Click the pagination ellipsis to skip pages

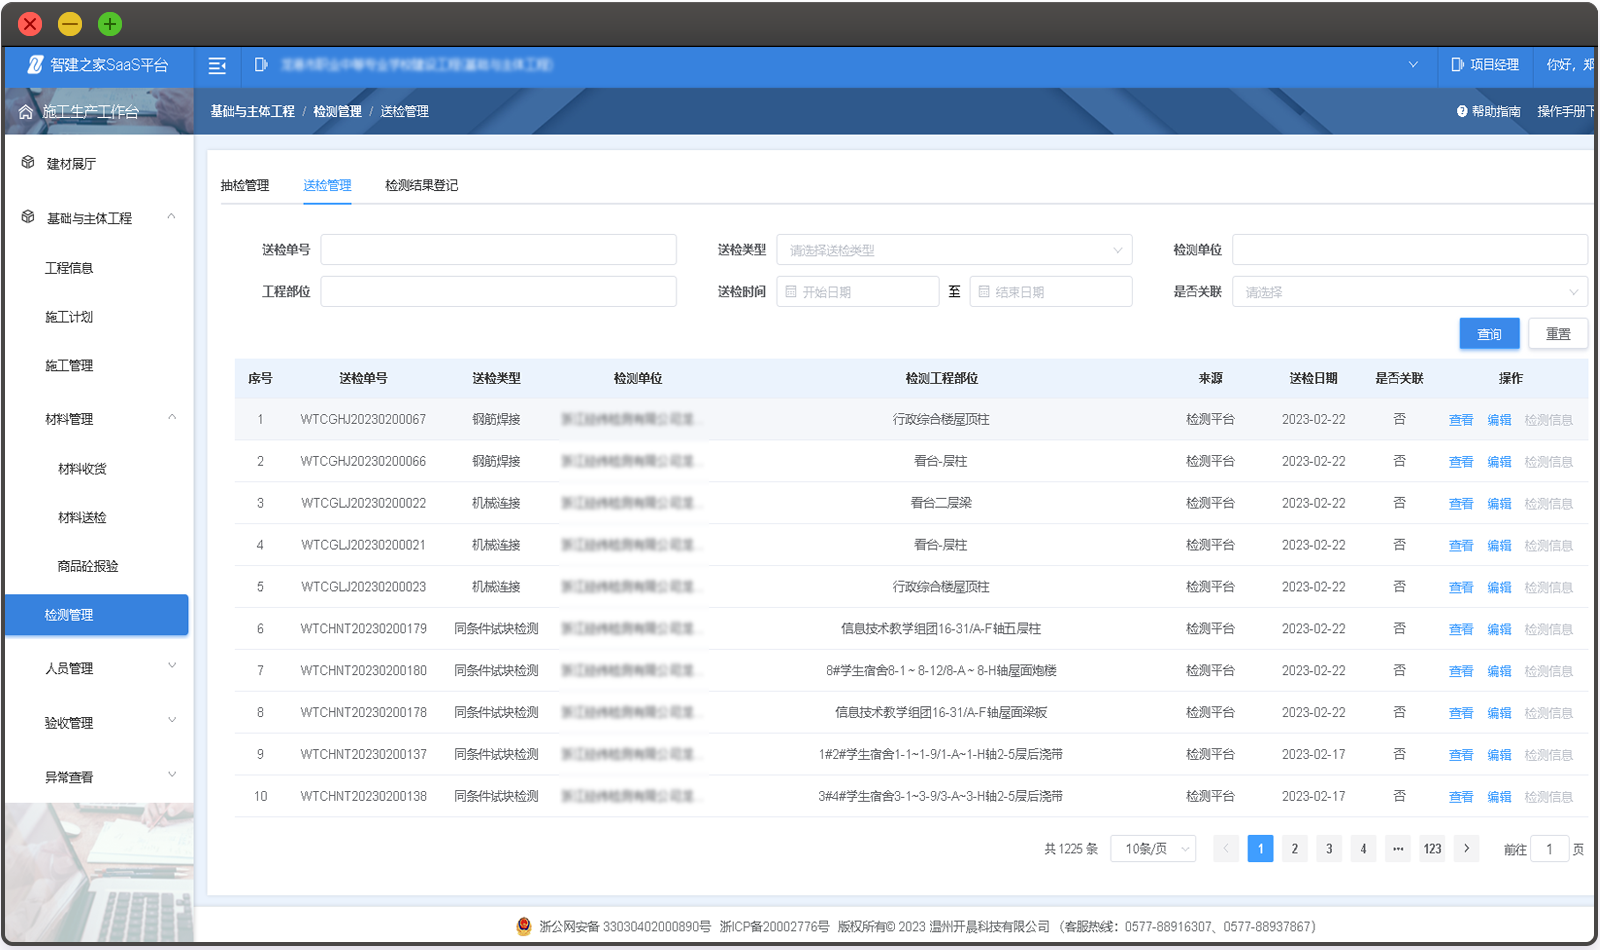coord(1398,849)
